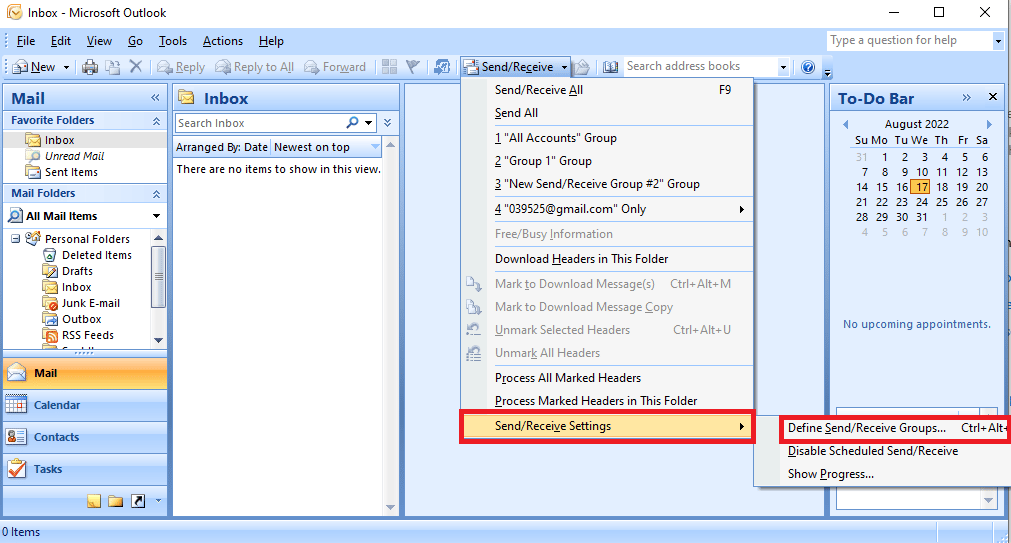The image size is (1011, 543).
Task: Collapse the To-Do Bar with chevrons
Action: coord(966,97)
